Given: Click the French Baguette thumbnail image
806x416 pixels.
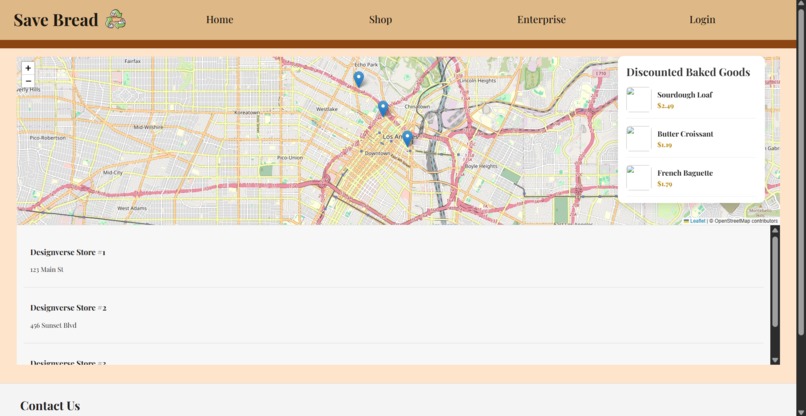Looking at the screenshot, I should (x=639, y=178).
